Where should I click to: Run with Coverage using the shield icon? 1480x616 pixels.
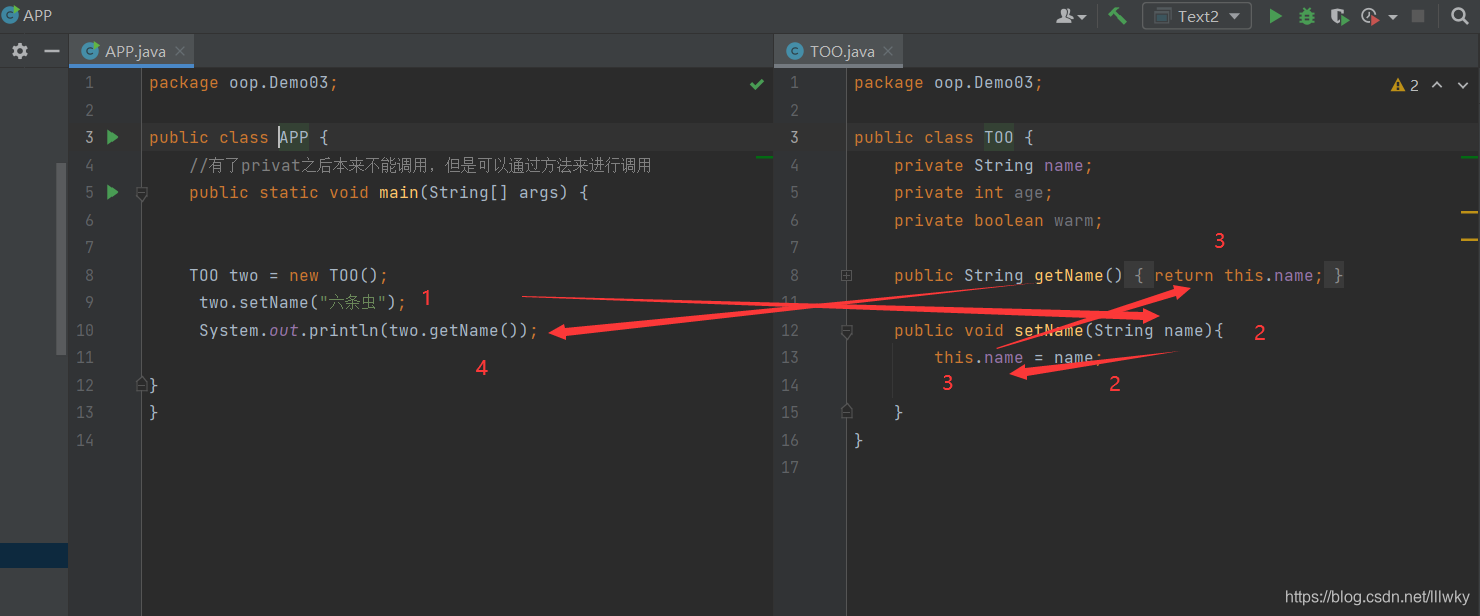(x=1338, y=16)
